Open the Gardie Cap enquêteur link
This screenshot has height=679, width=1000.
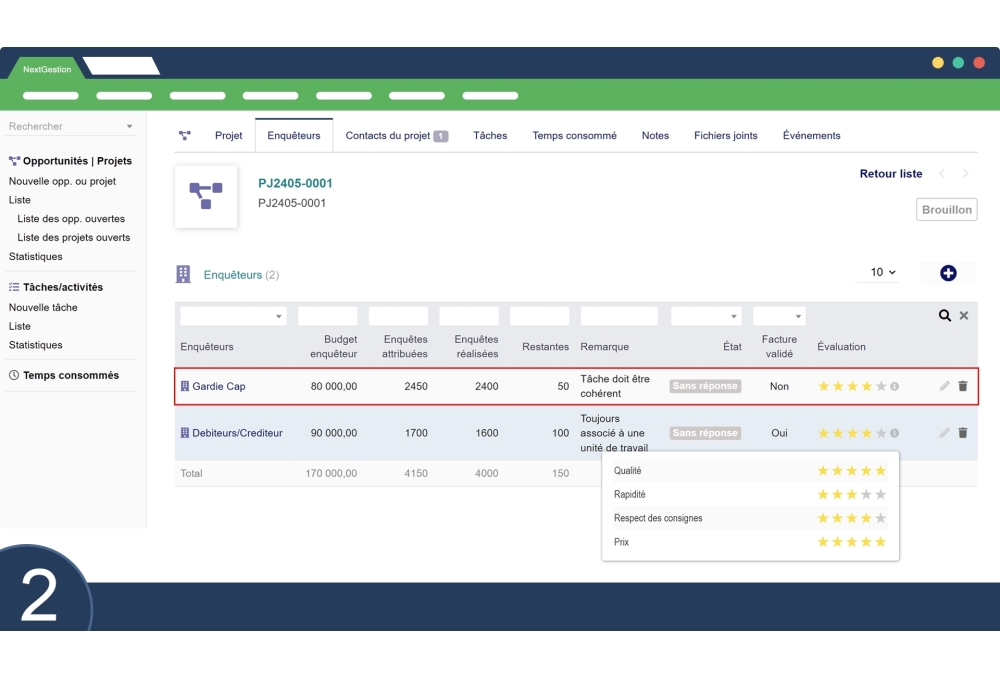click(218, 386)
